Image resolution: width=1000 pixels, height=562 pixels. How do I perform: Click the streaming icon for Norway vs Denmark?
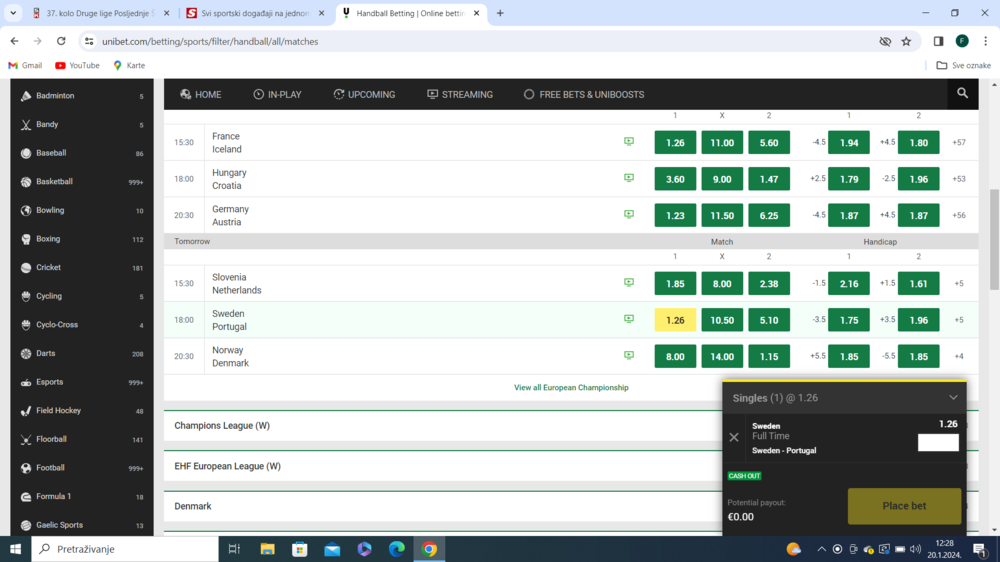pos(629,356)
